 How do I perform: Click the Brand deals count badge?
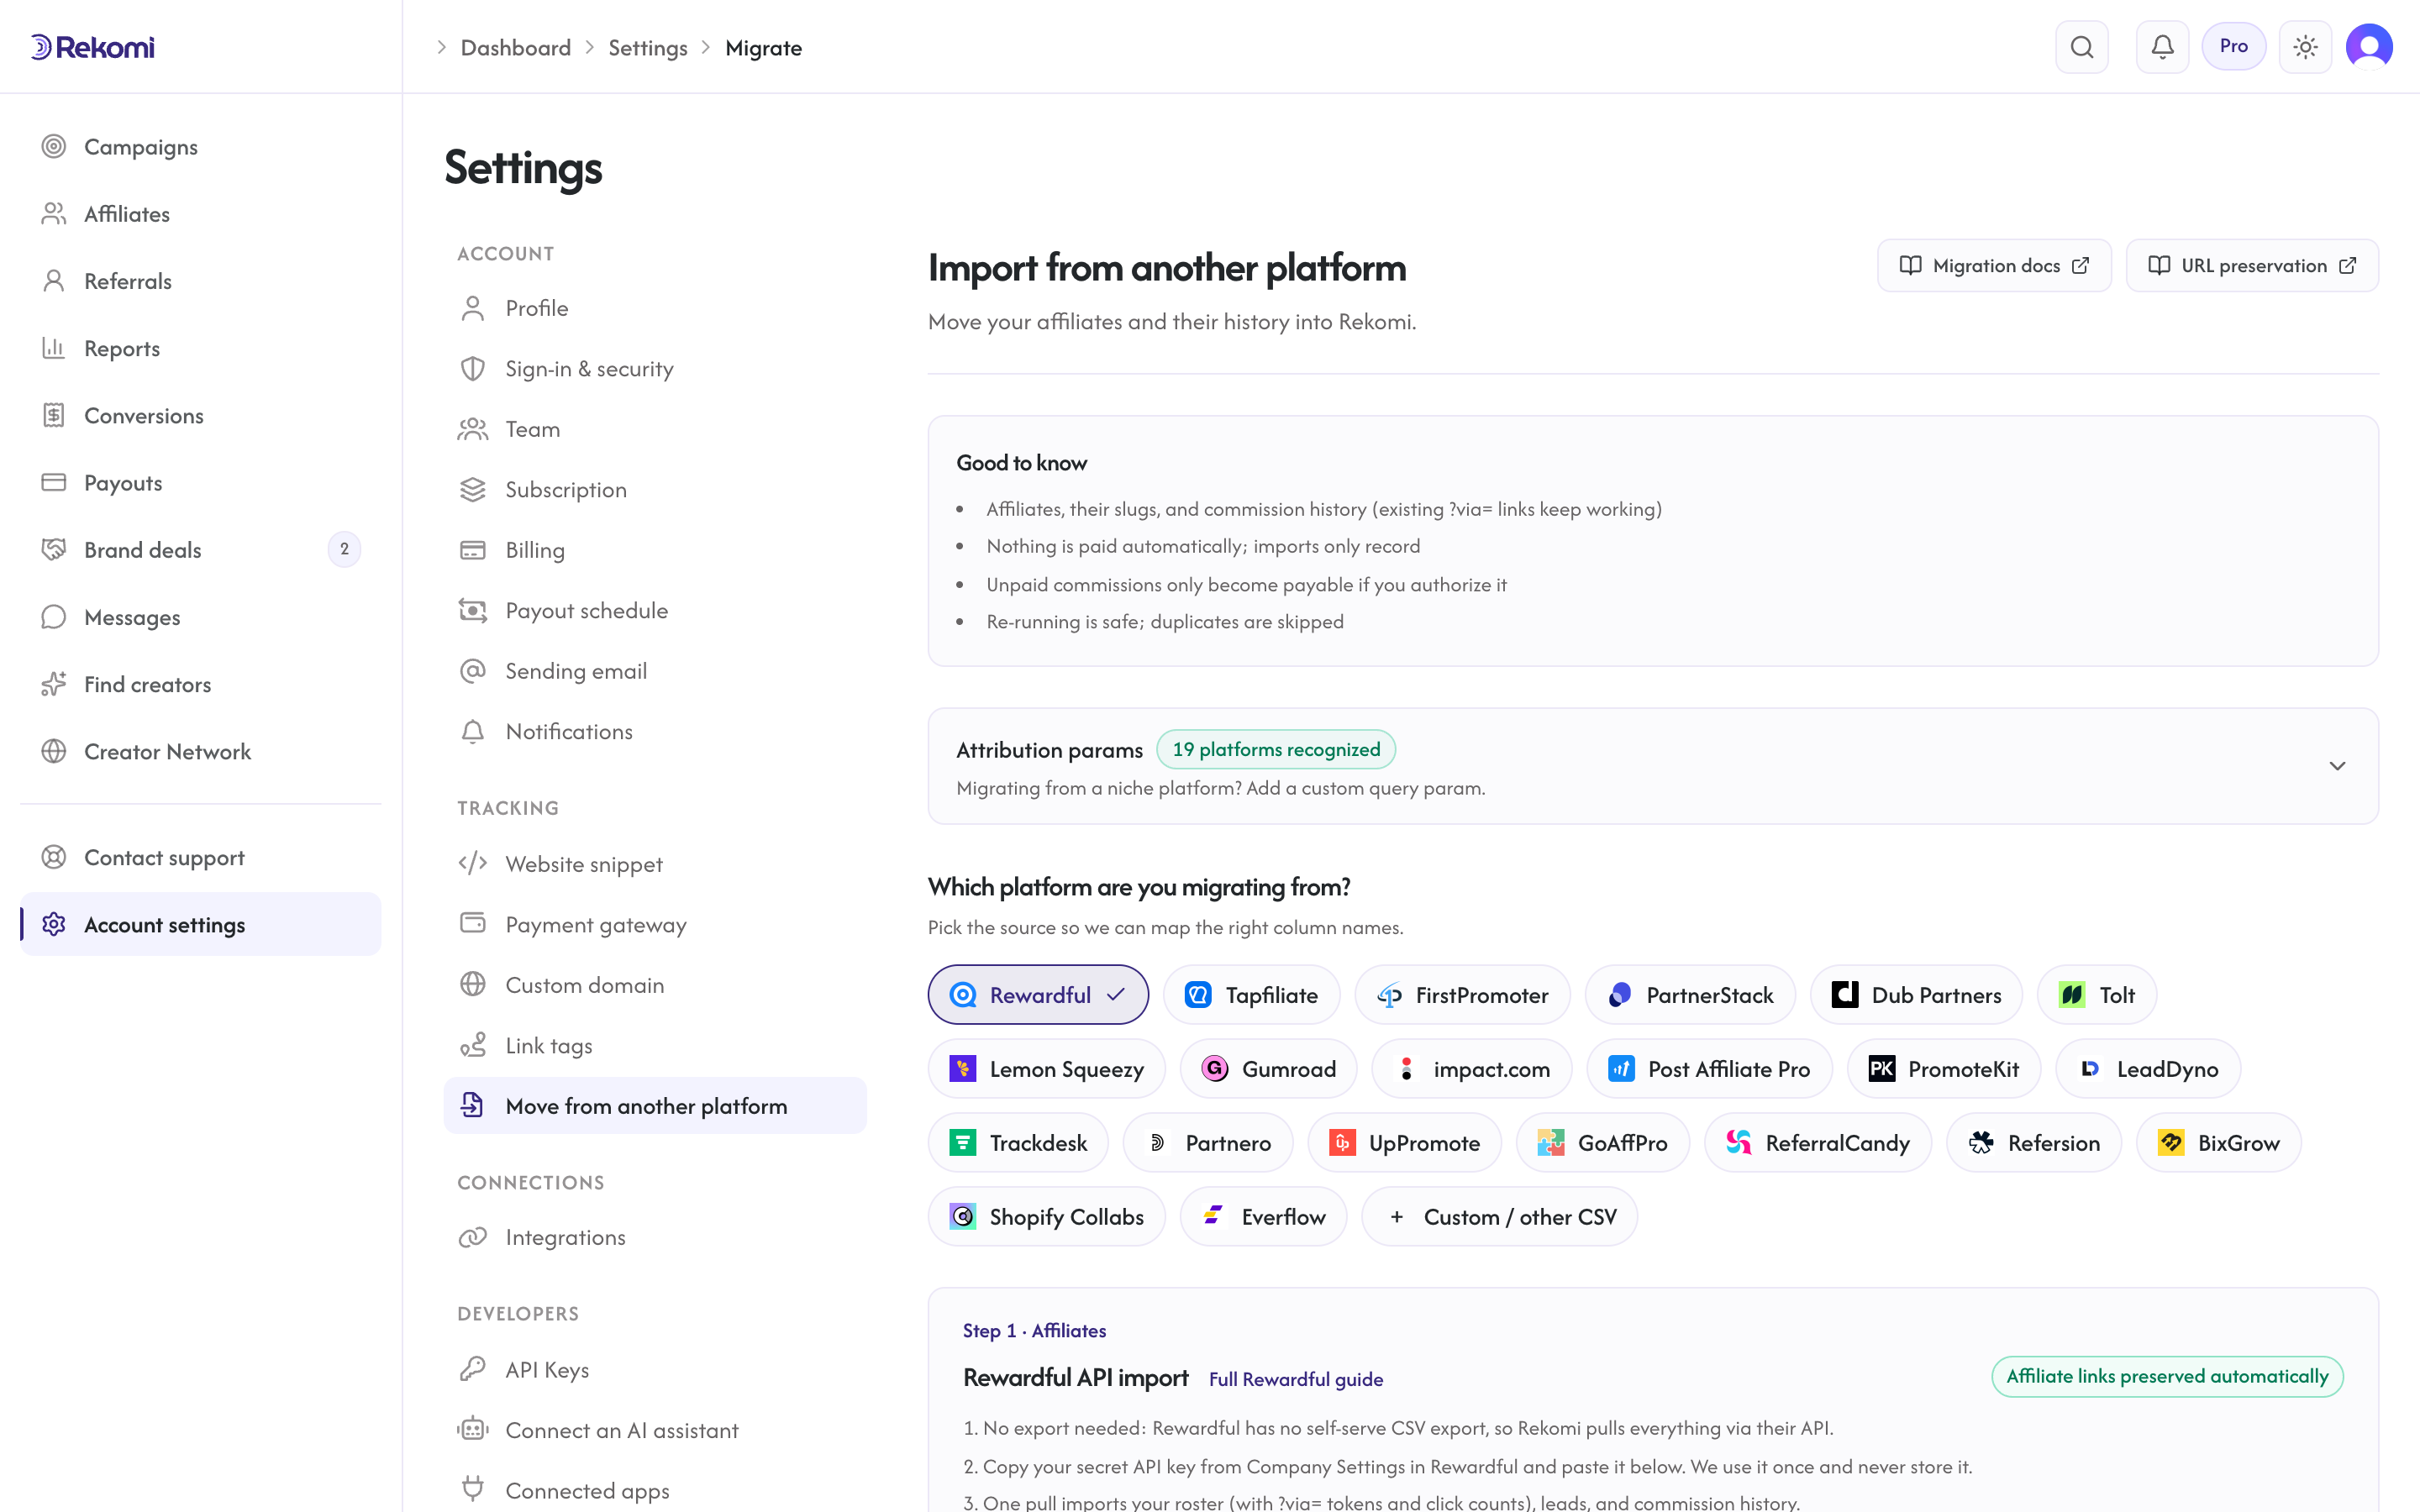[344, 549]
